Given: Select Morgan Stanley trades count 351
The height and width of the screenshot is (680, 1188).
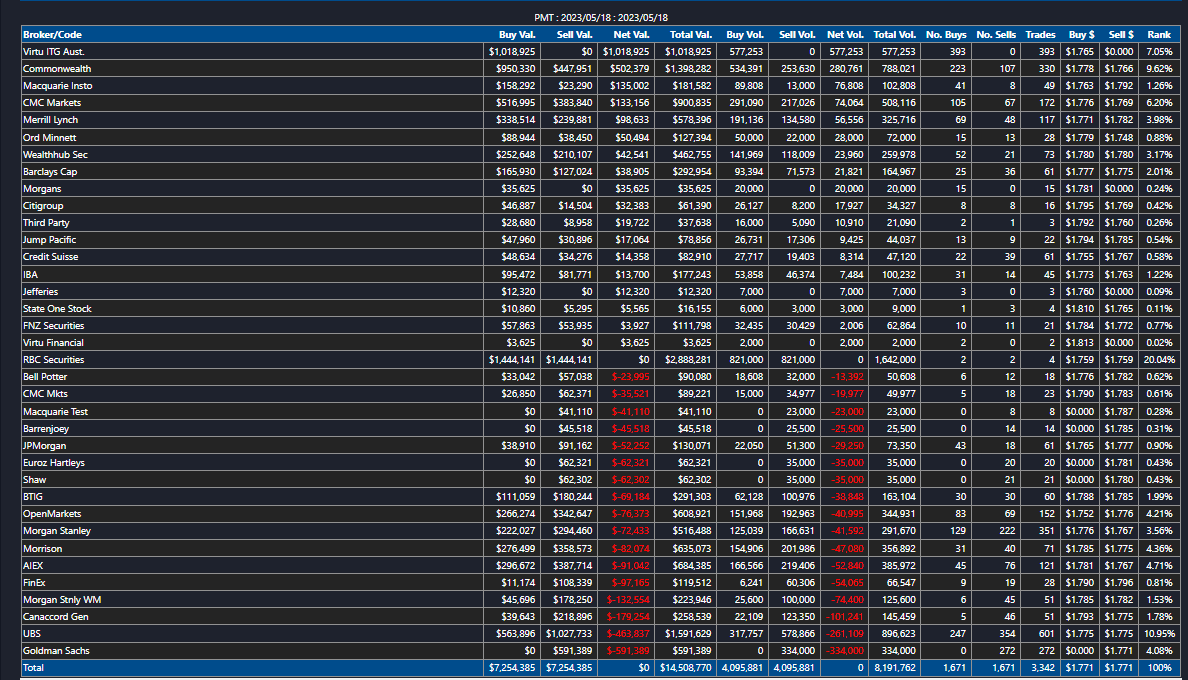Looking at the screenshot, I should [1046, 531].
